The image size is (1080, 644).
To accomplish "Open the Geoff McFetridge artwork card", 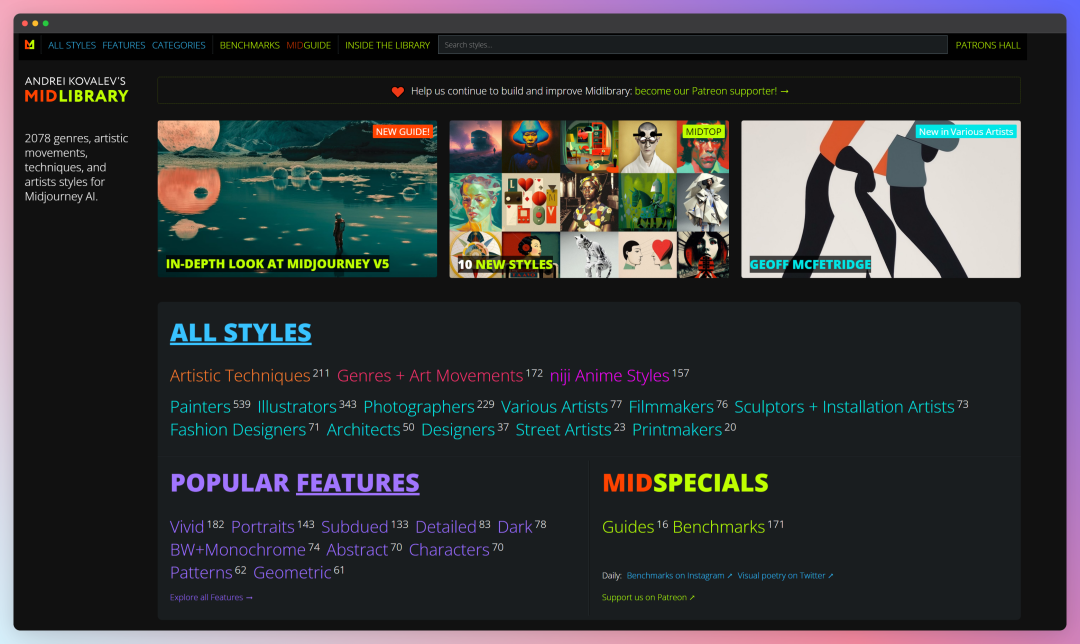I will [x=881, y=199].
